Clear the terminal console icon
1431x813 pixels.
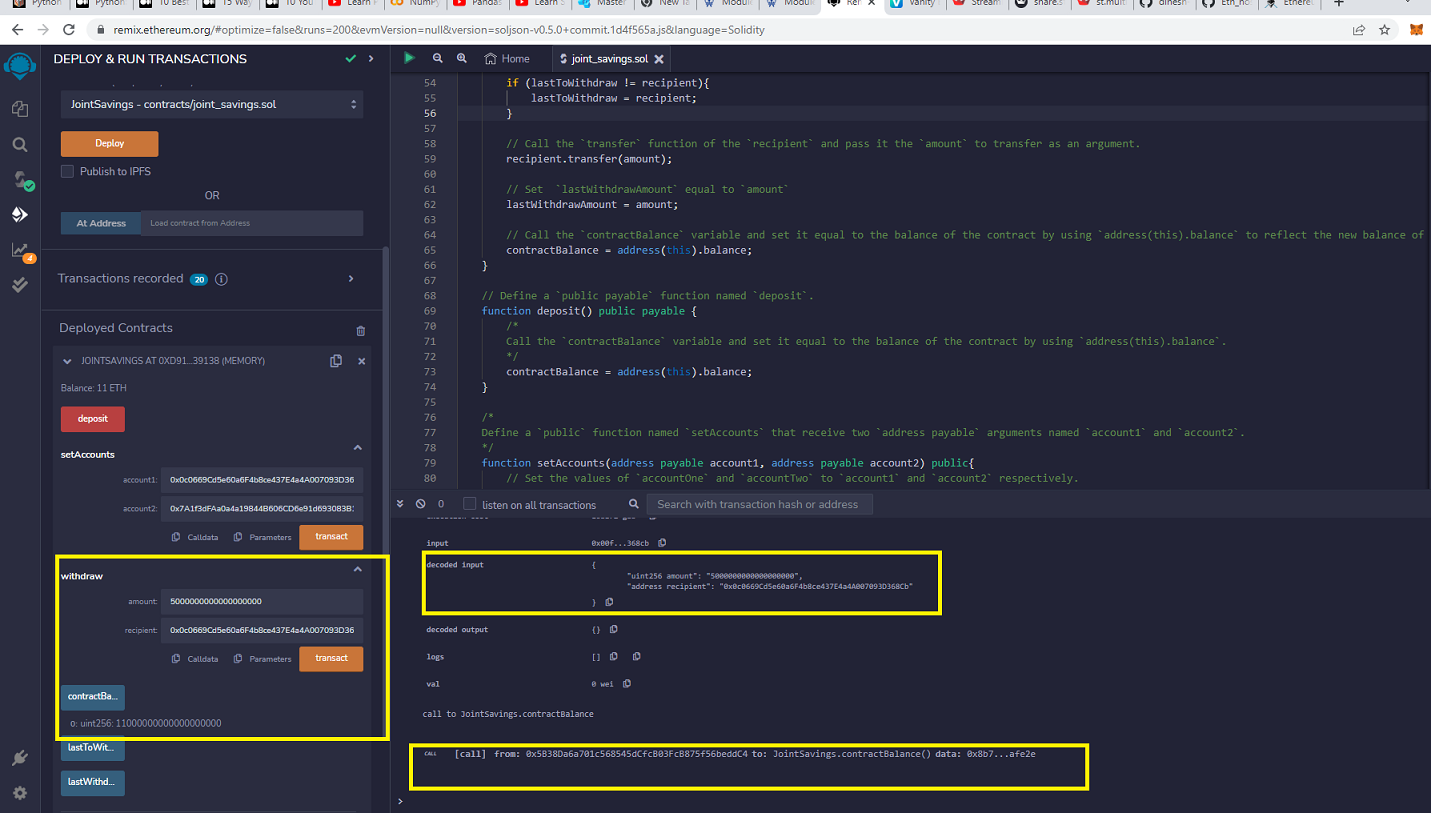coord(421,504)
